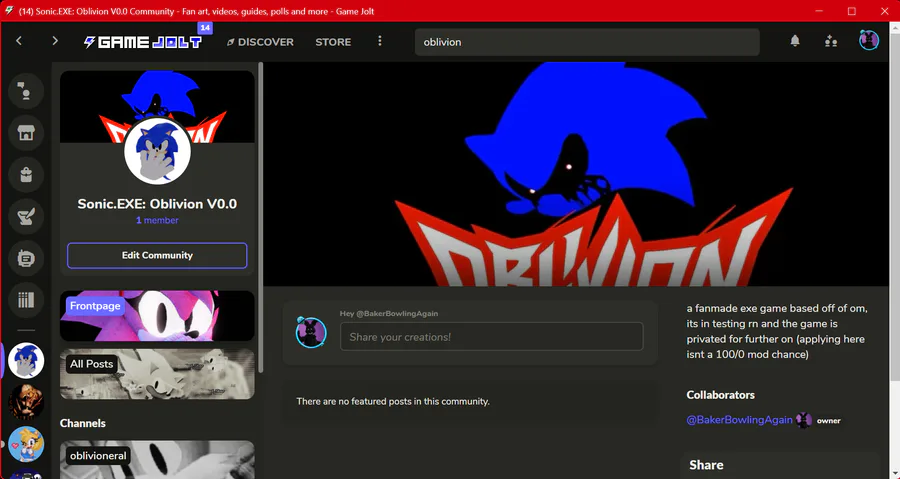Open the 1 member link
Screen dimensions: 900x479
157,220
